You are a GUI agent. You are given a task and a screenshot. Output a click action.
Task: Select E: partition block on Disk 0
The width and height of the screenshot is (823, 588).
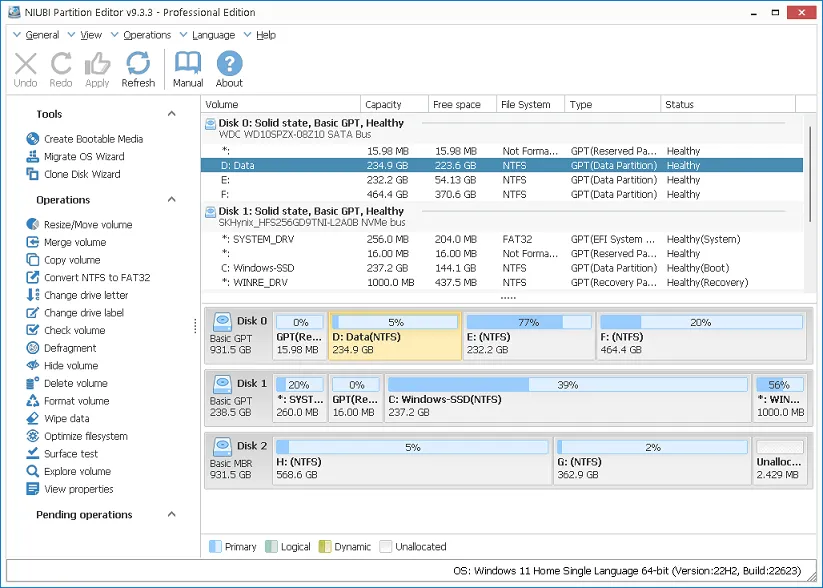point(527,335)
